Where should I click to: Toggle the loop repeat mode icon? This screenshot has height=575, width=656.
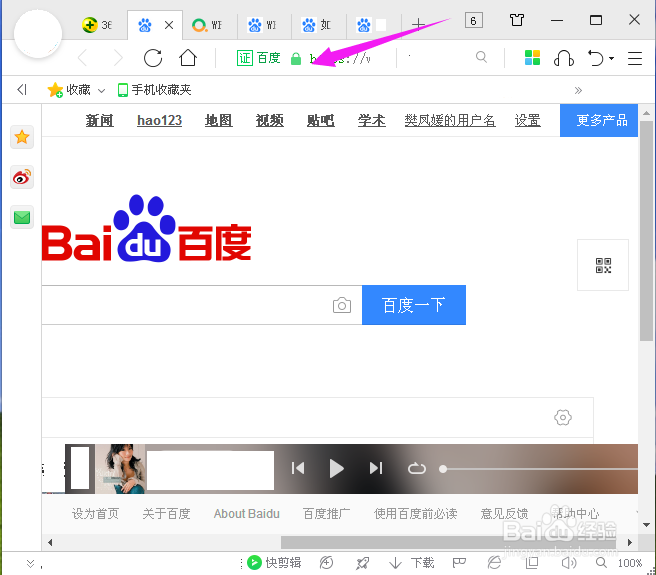tap(417, 469)
